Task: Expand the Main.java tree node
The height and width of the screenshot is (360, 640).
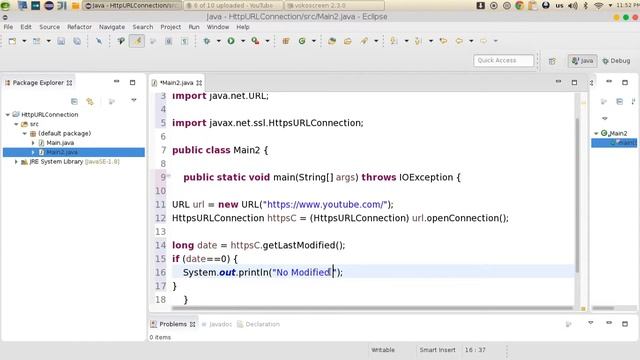Action: 33,143
